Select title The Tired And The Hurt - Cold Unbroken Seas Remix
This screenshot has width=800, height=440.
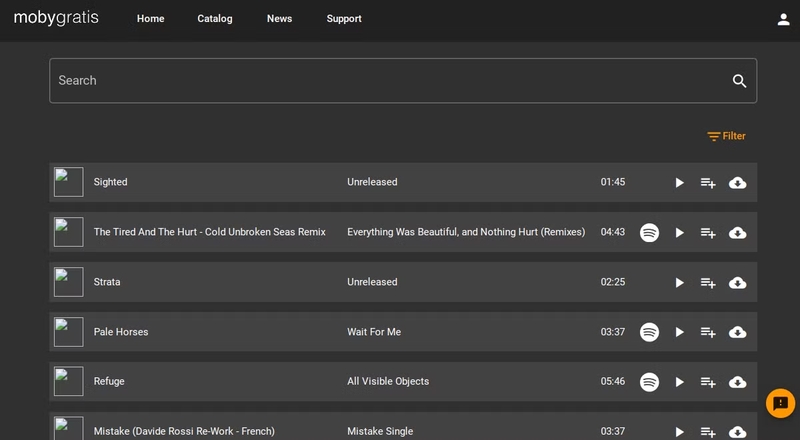point(210,232)
